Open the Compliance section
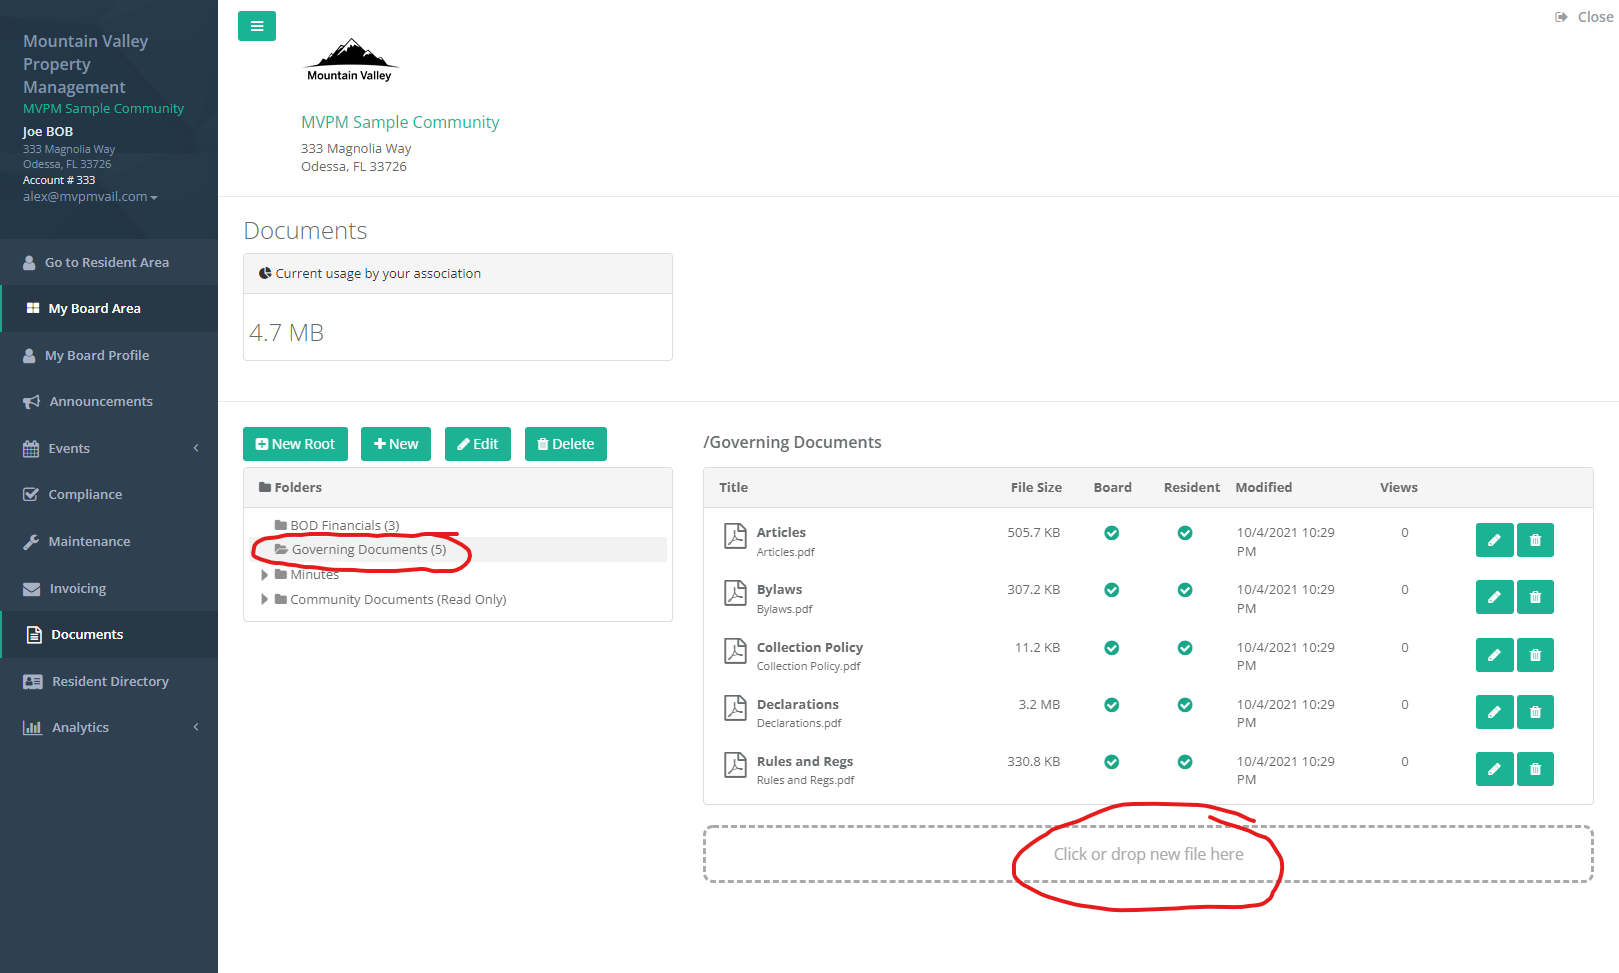Image resolution: width=1619 pixels, height=973 pixels. pyautogui.click(x=109, y=494)
